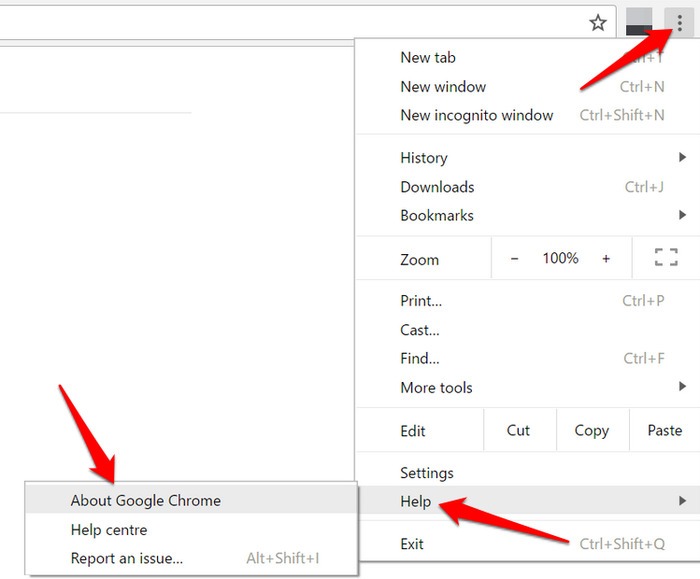Select About Google Chrome
700x579 pixels.
tap(191, 500)
